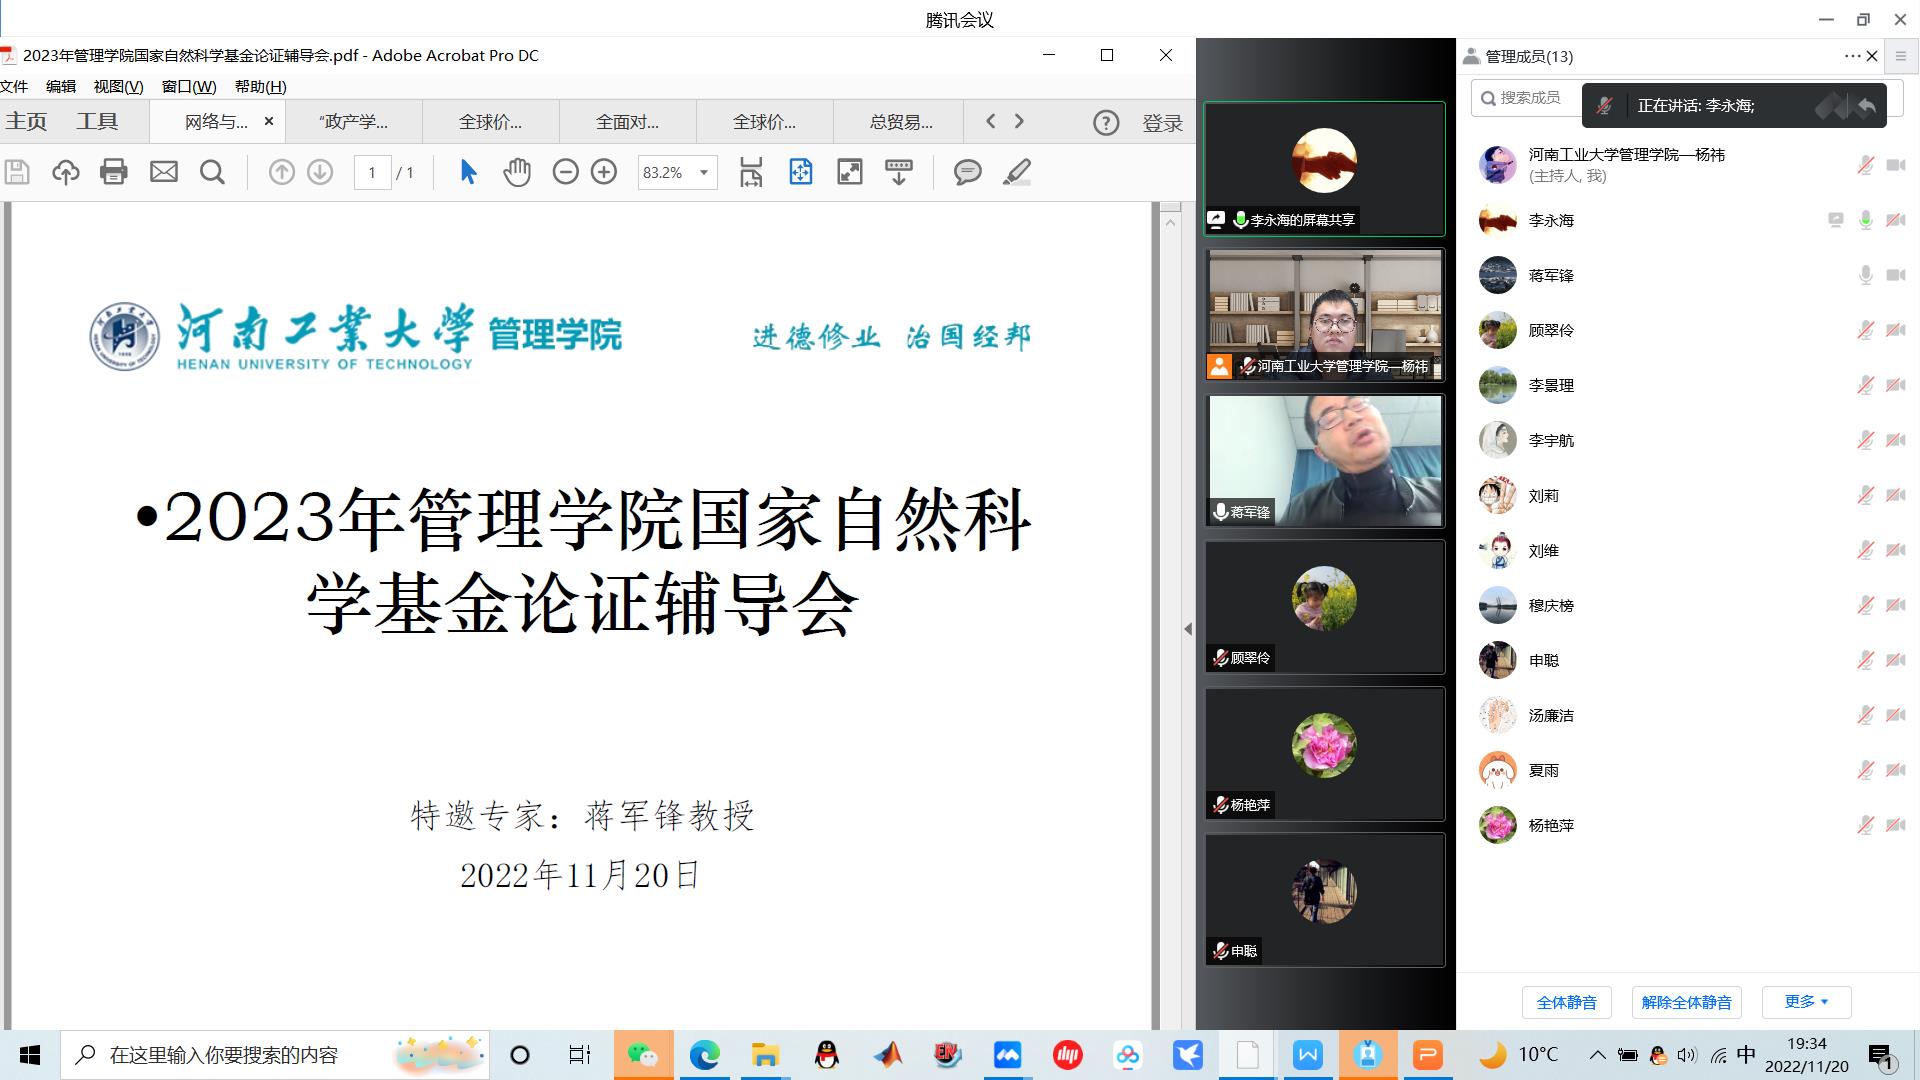The height and width of the screenshot is (1080, 1920).
Task: Select the Hand pan tool
Action: tap(517, 172)
